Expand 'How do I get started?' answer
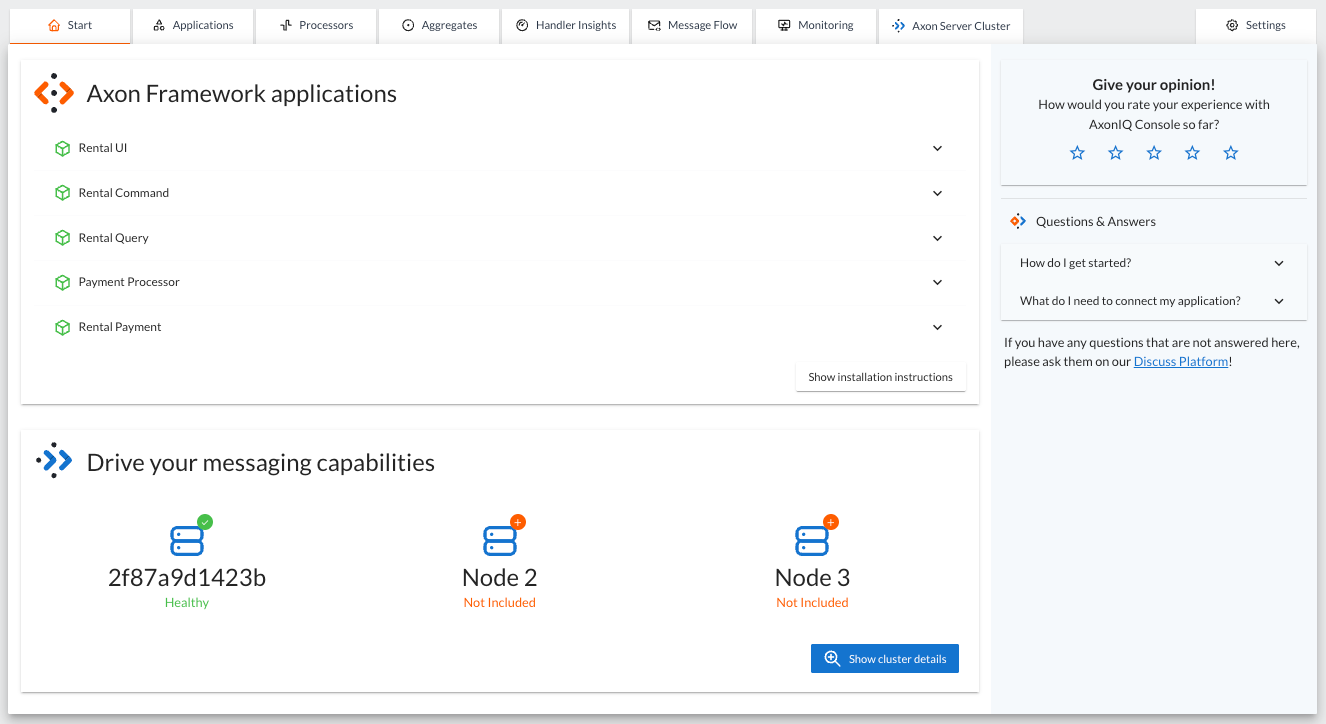 [1154, 263]
